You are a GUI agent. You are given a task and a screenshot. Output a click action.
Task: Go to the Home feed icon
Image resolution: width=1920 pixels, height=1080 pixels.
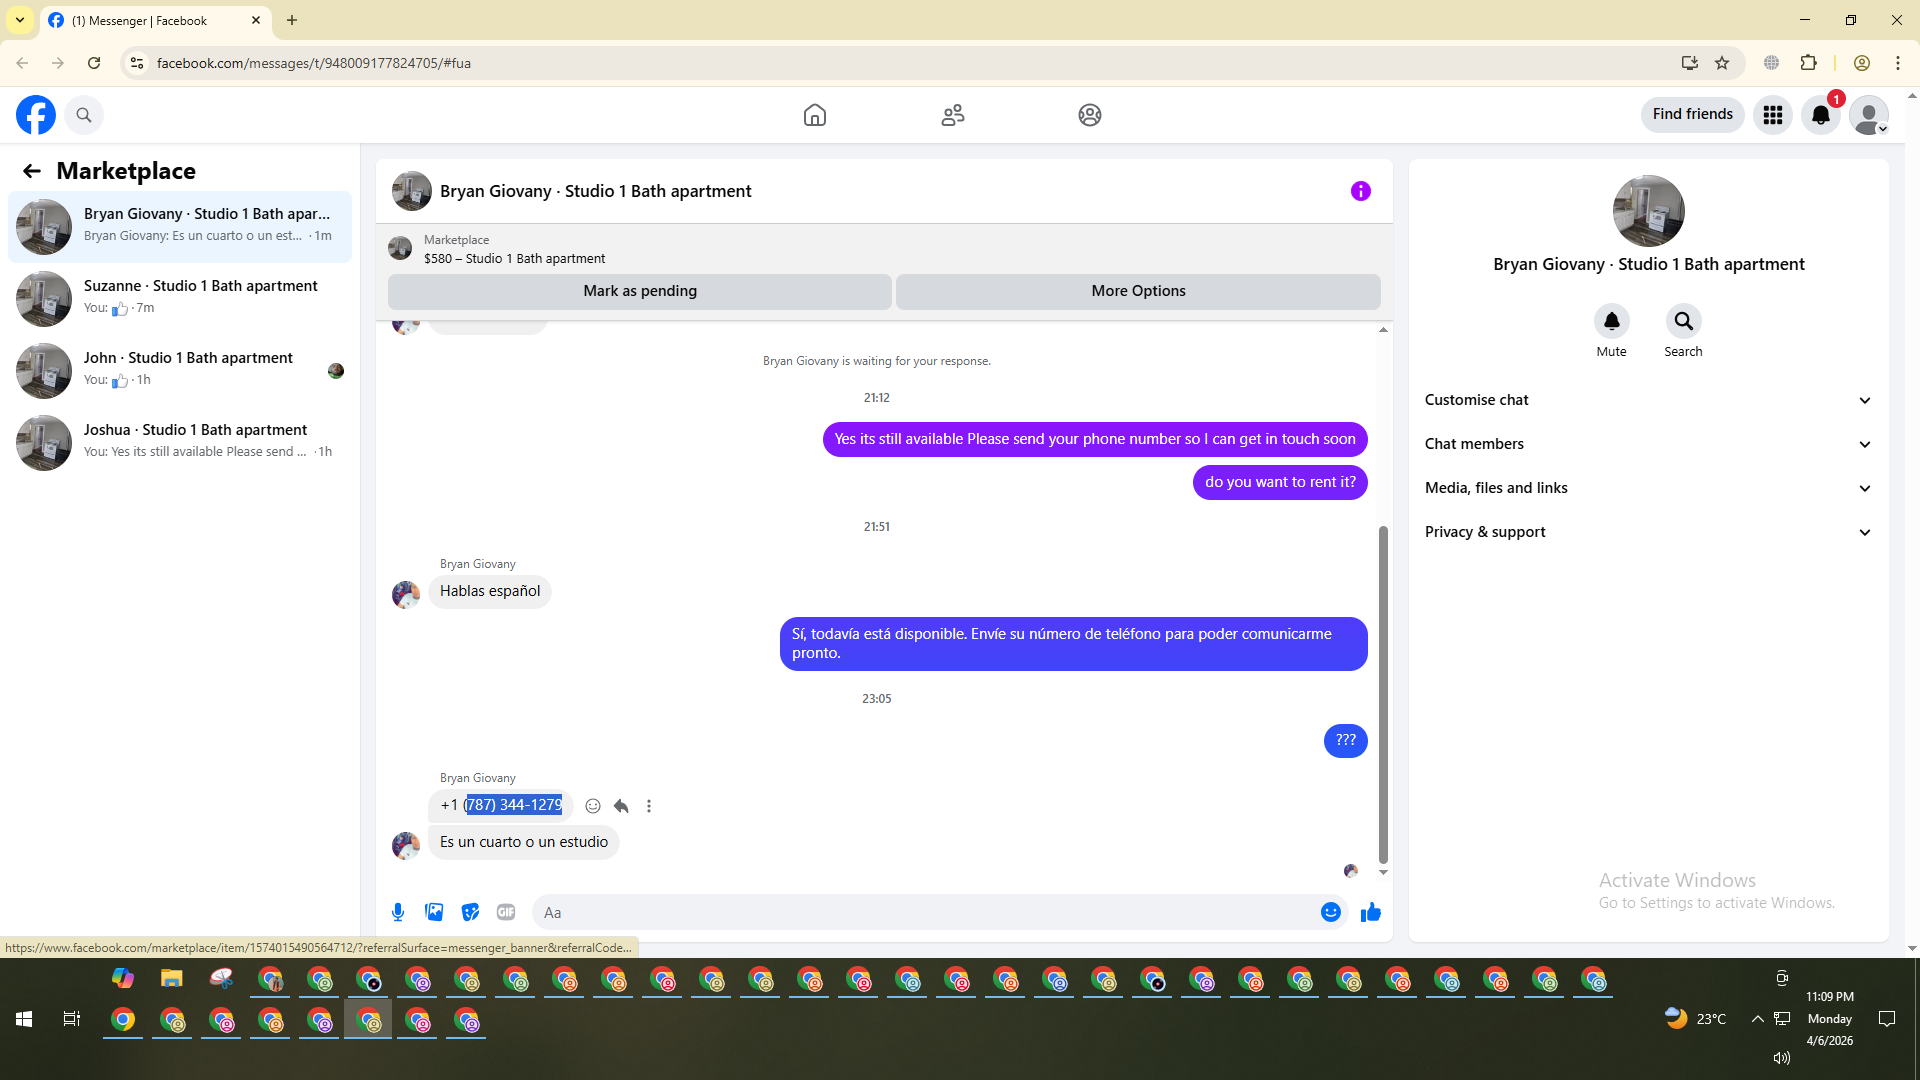coord(815,115)
